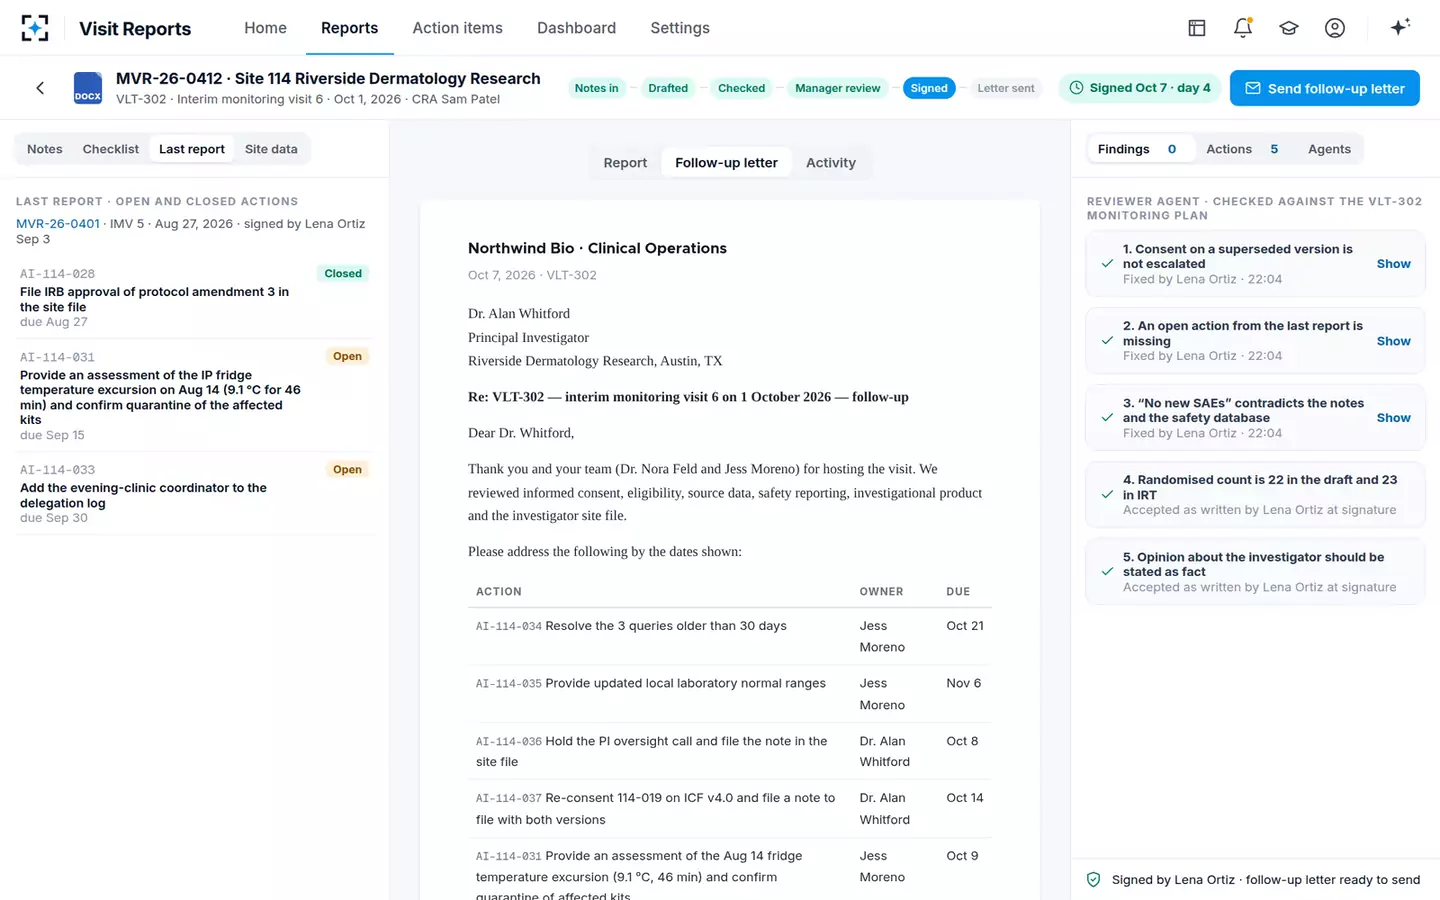Click the shield icon beside Signed by Lena Ortiz

(x=1093, y=880)
